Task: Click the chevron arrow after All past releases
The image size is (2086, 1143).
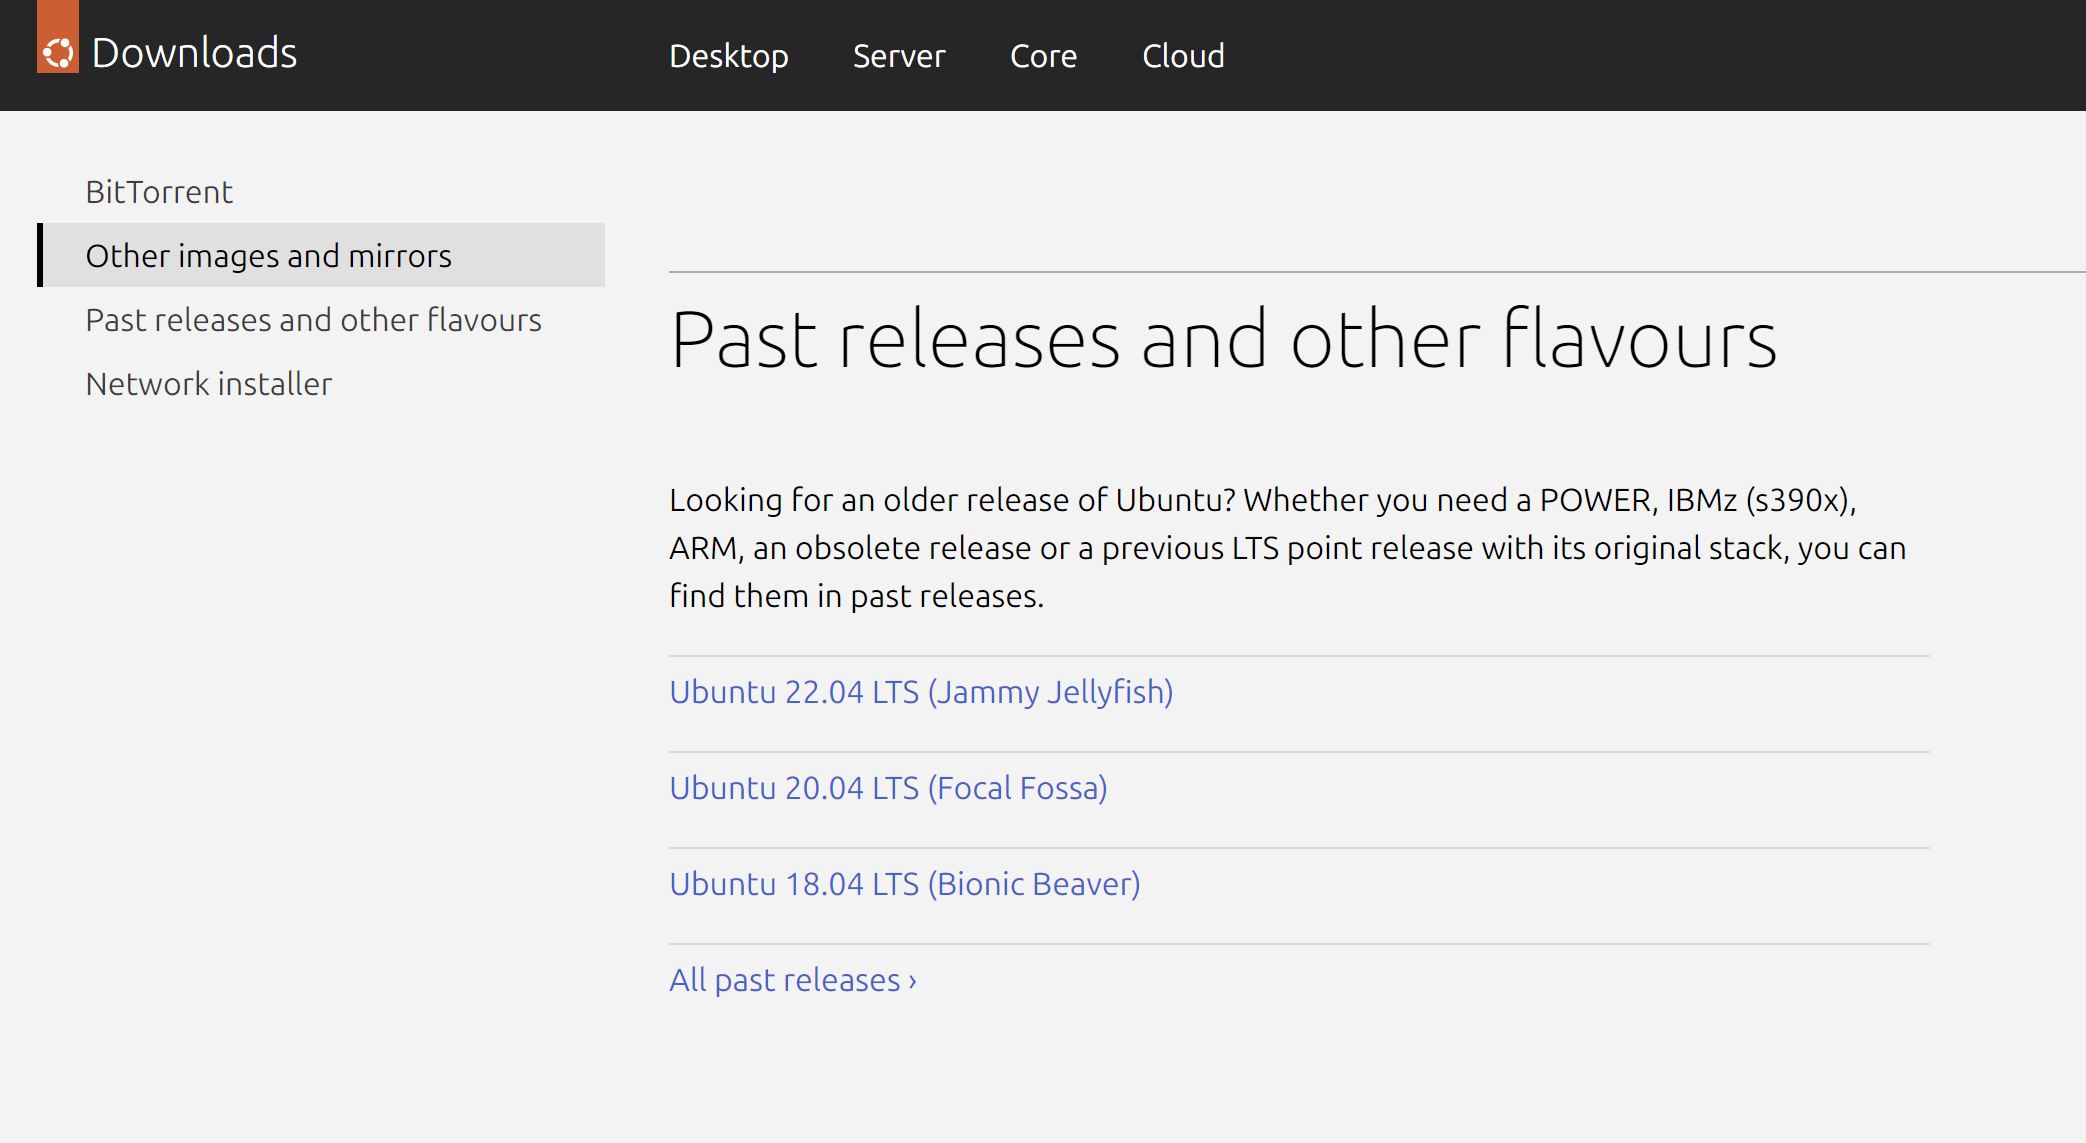Action: click(912, 981)
